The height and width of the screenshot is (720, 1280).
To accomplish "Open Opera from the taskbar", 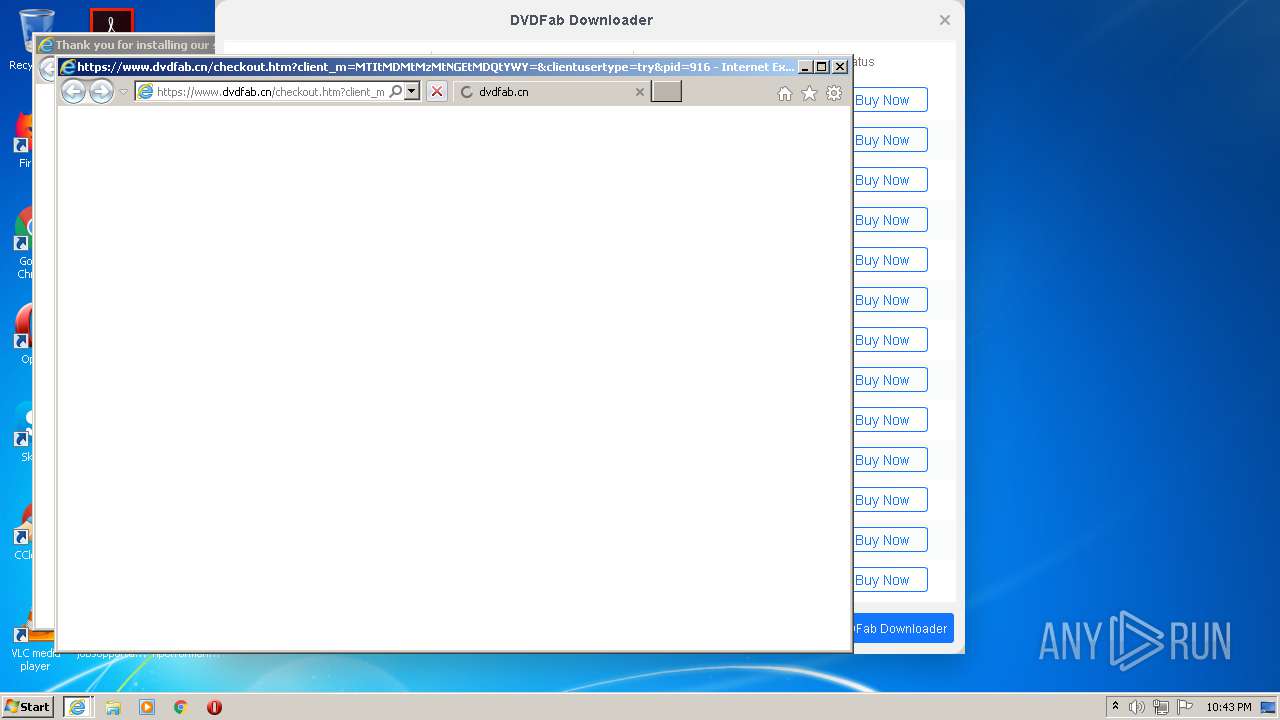I will coord(214,707).
